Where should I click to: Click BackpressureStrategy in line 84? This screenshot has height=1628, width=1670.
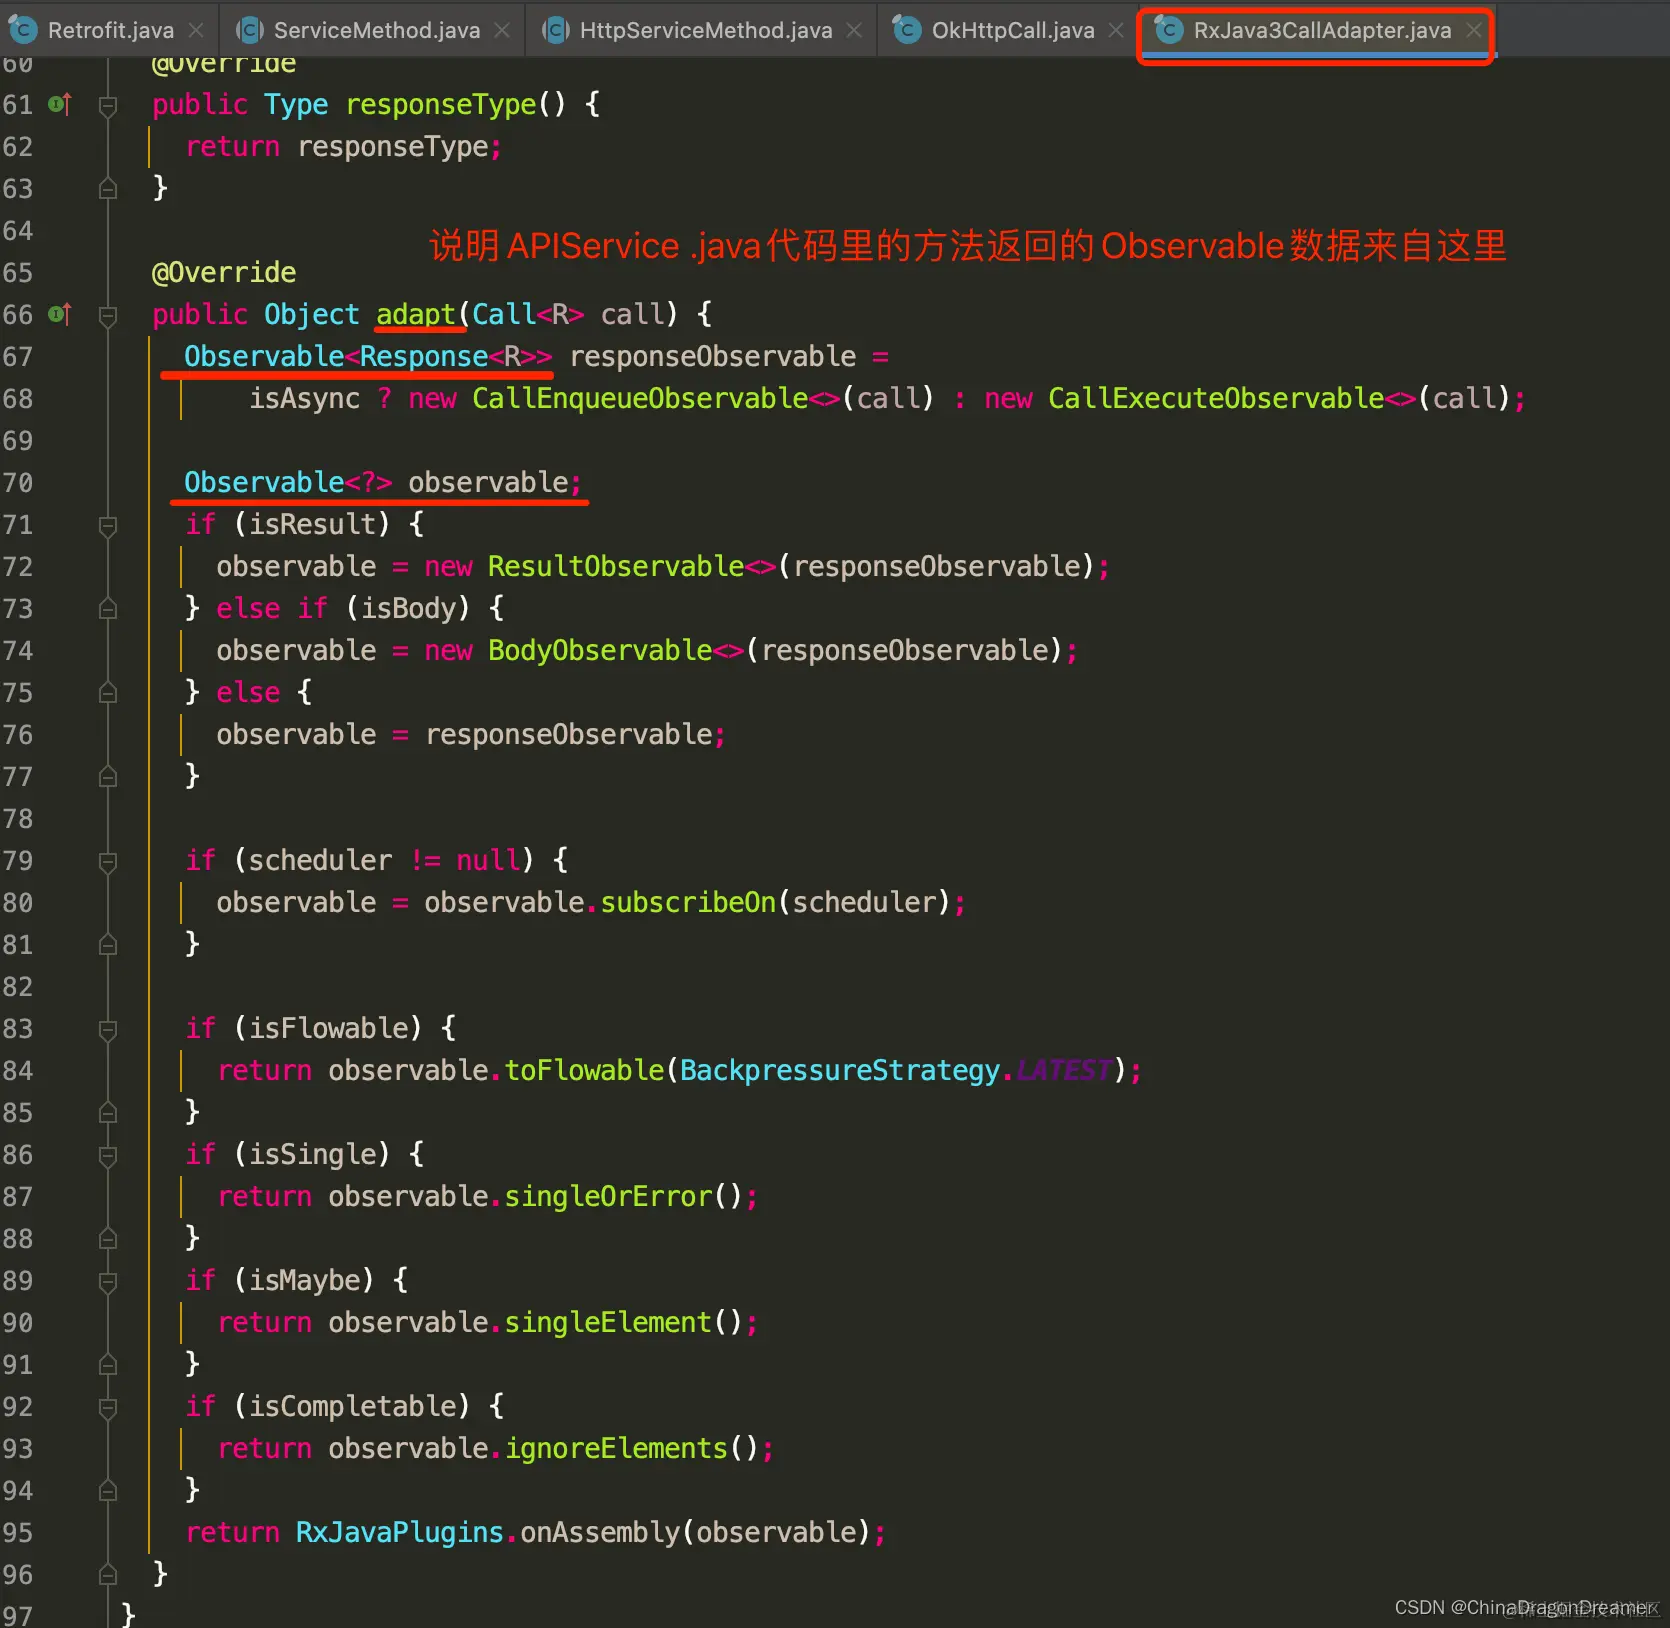pos(840,1070)
